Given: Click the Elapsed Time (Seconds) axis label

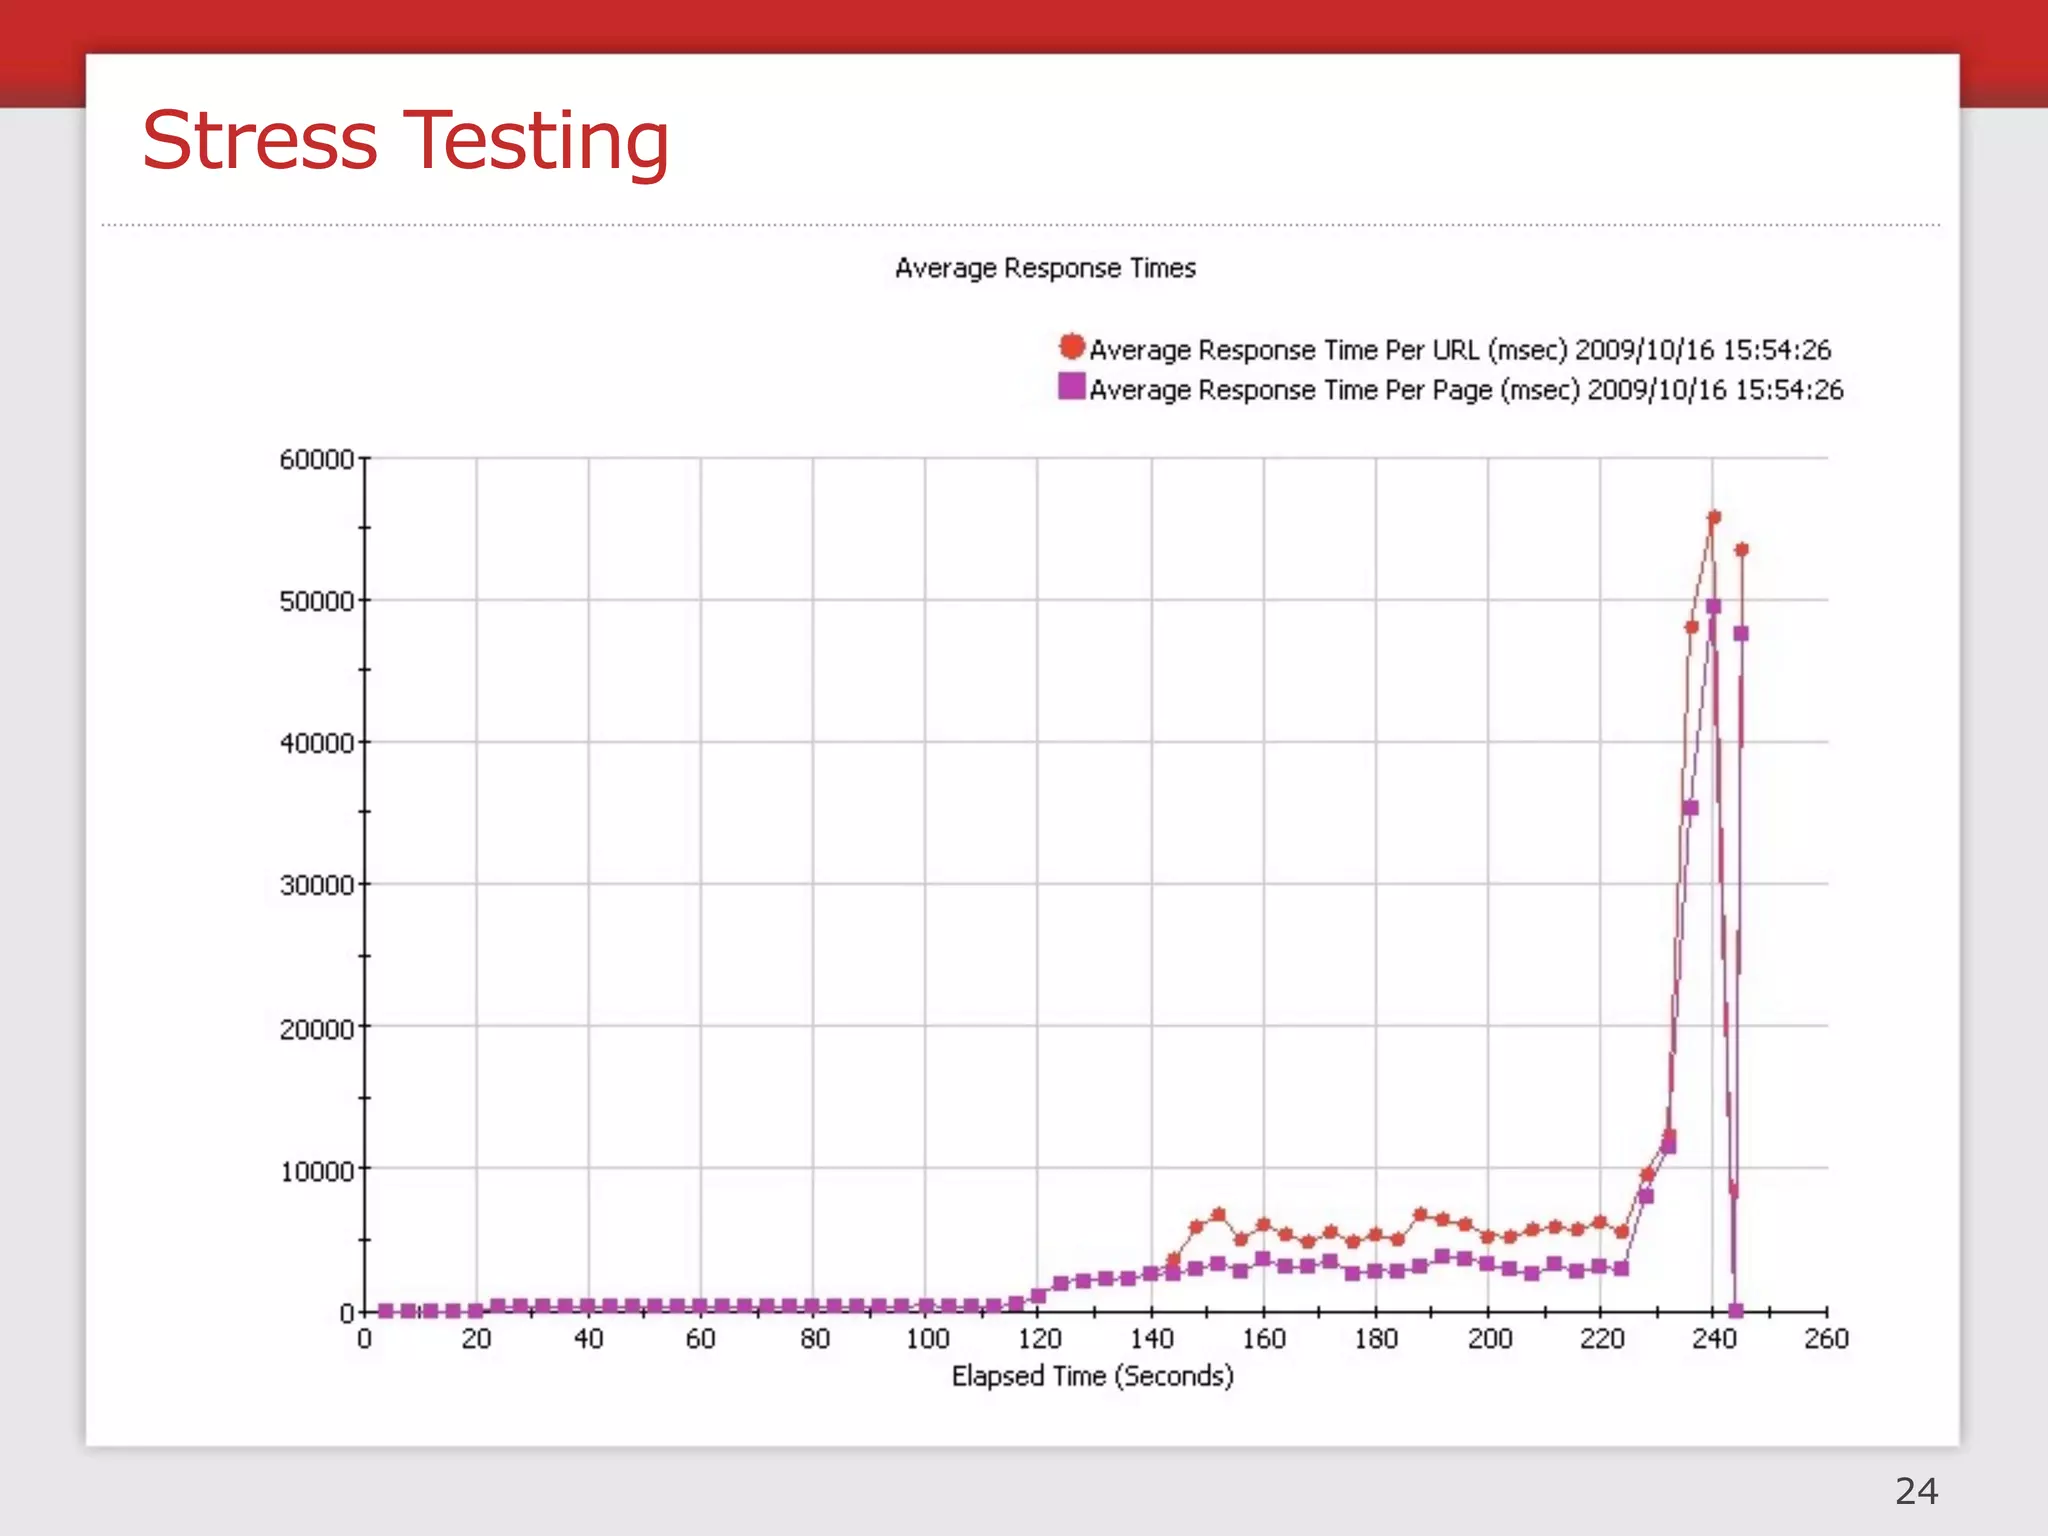Looking at the screenshot, I should pyautogui.click(x=1092, y=1376).
